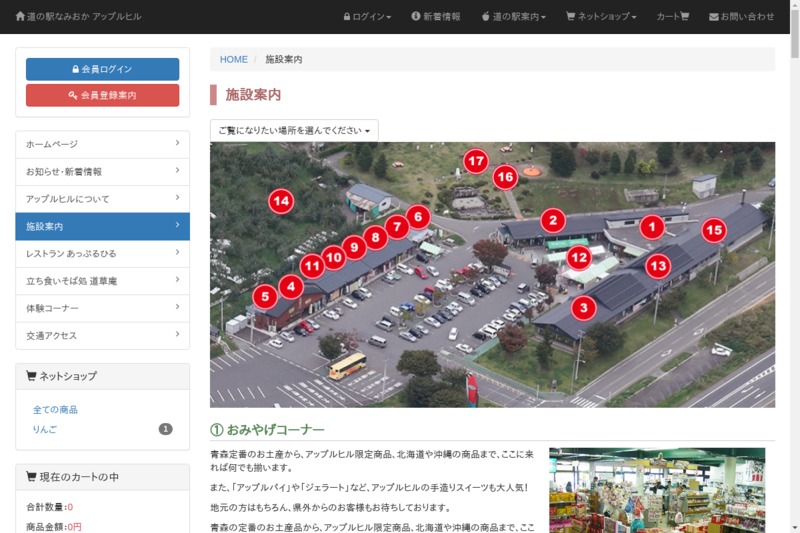Select レストラン あっぷるひる in sidebar
This screenshot has width=800, height=533.
click(x=102, y=254)
